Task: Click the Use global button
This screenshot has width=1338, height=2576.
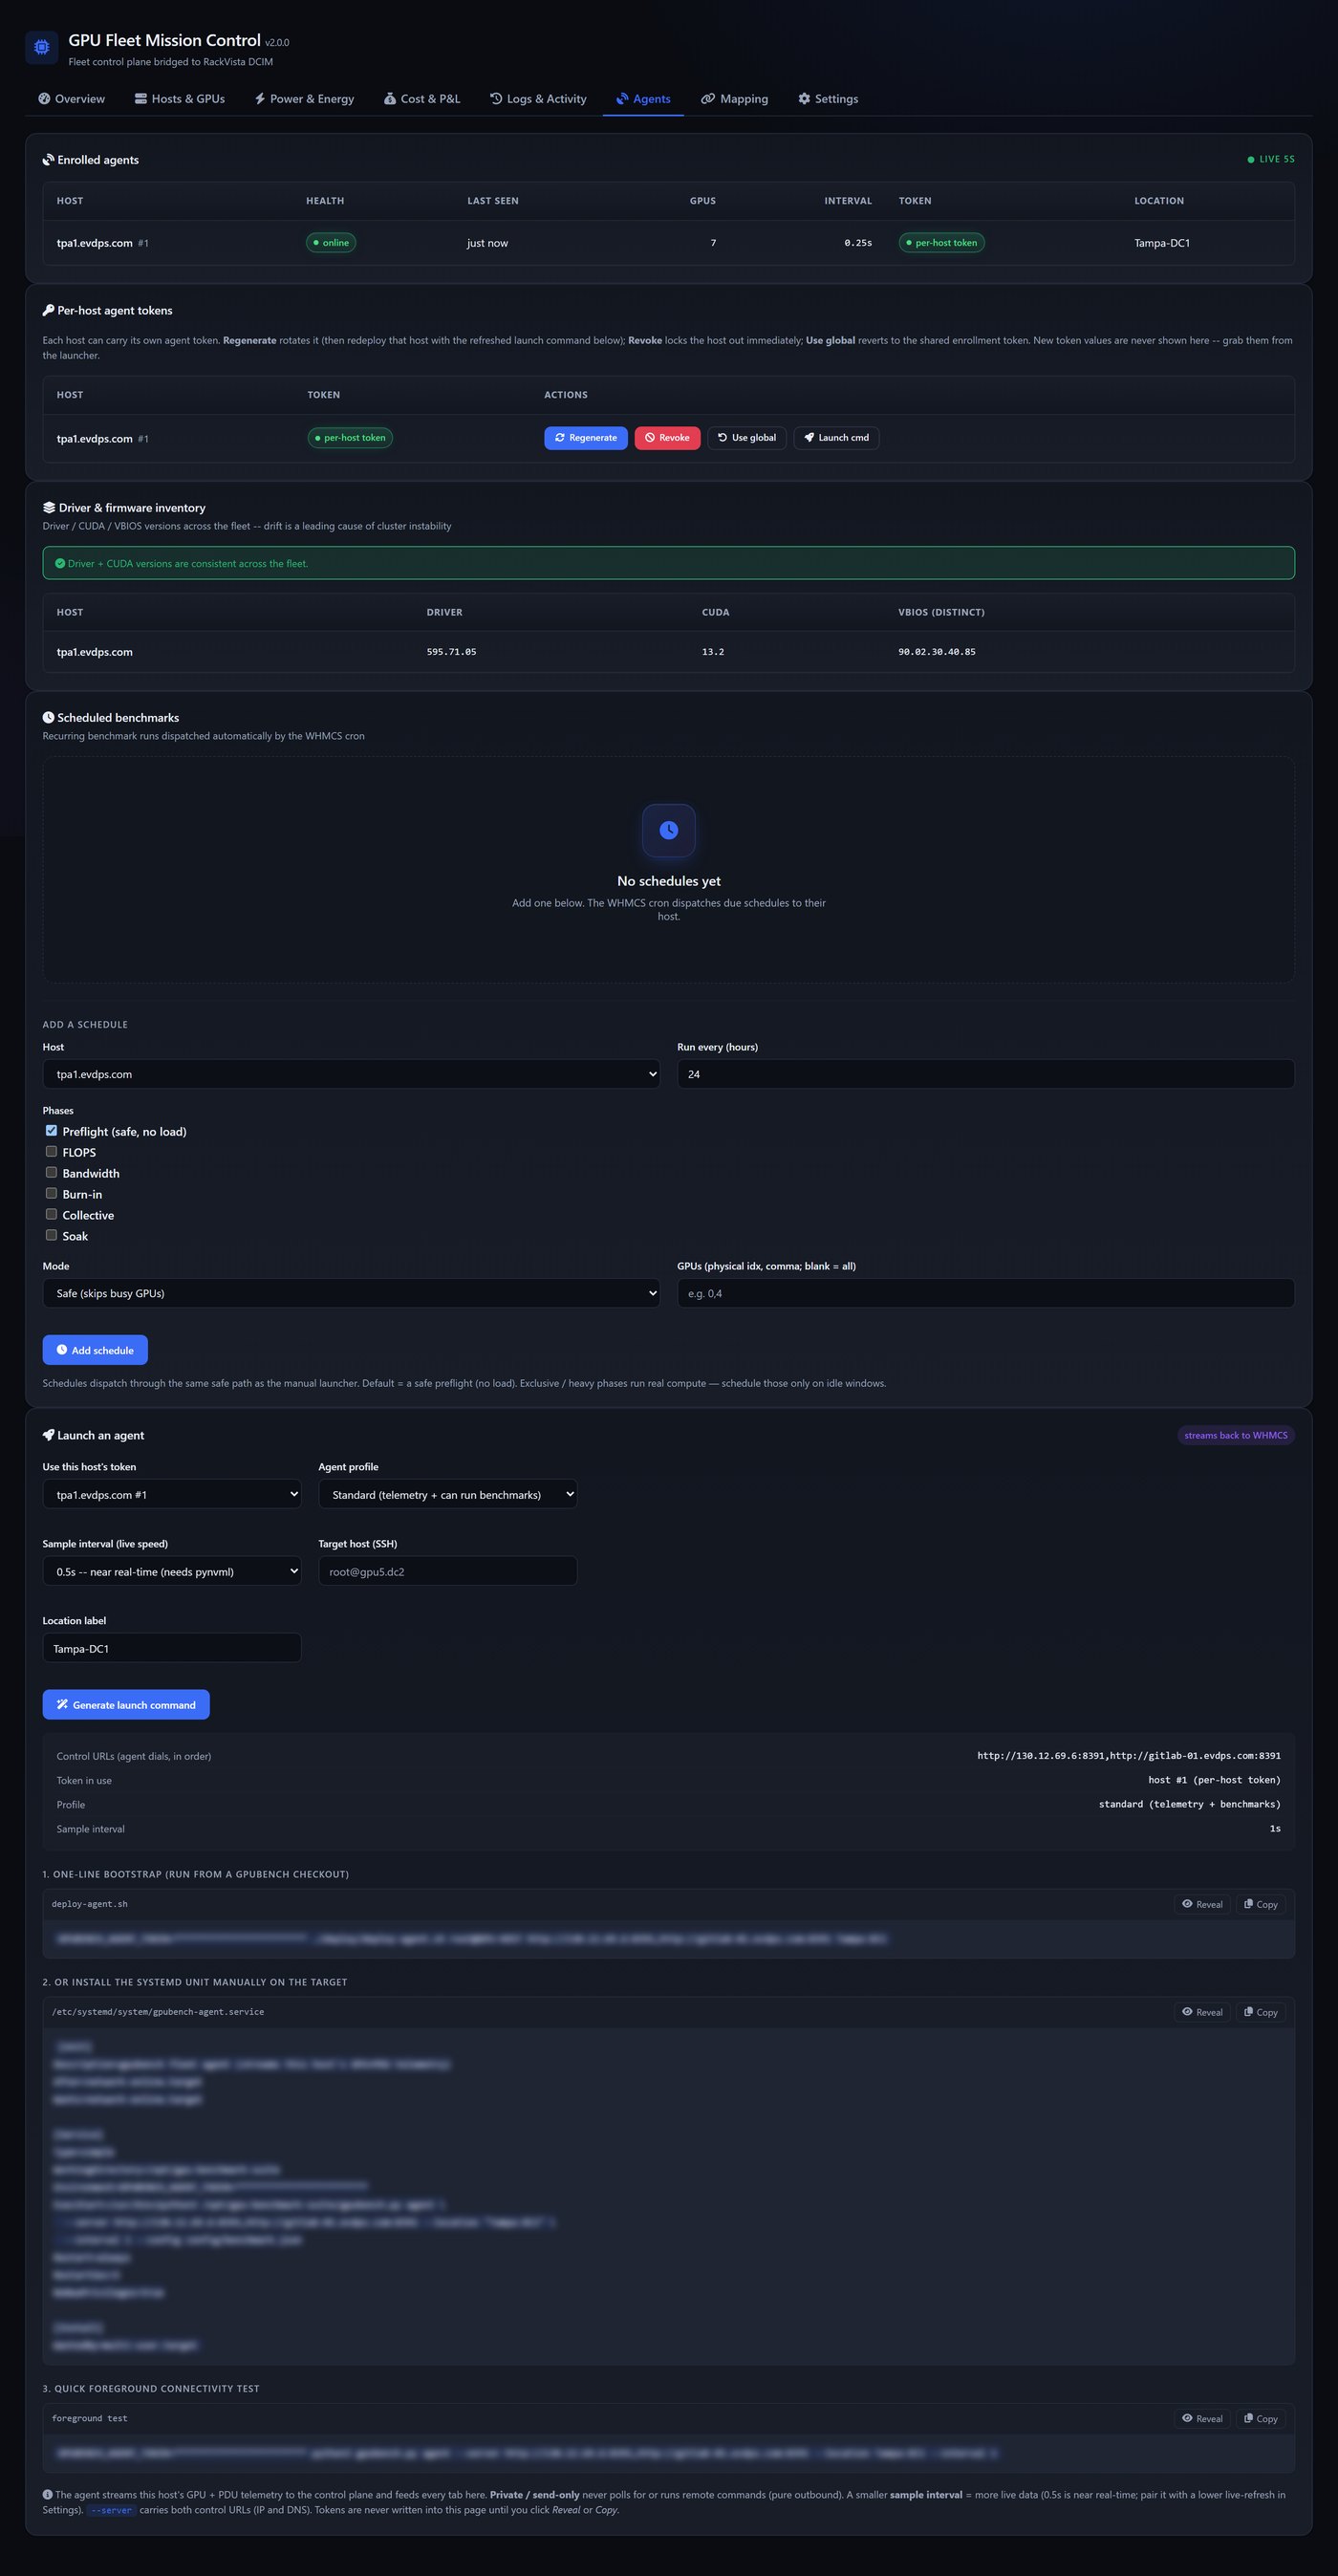Action: (x=747, y=438)
